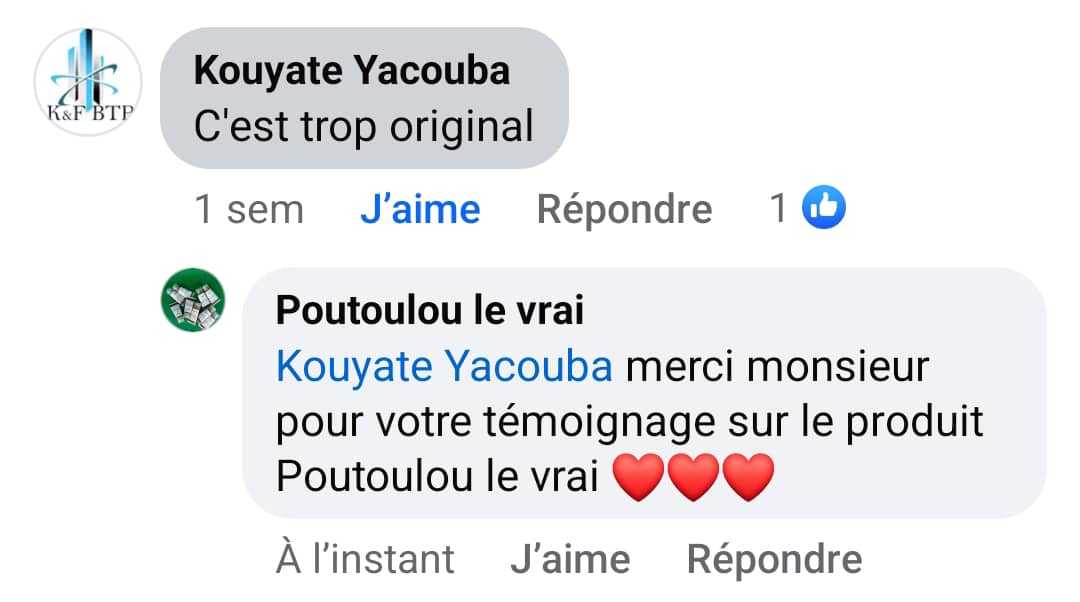Like the Poutoulou le vrai reply with J'aime

click(x=570, y=559)
